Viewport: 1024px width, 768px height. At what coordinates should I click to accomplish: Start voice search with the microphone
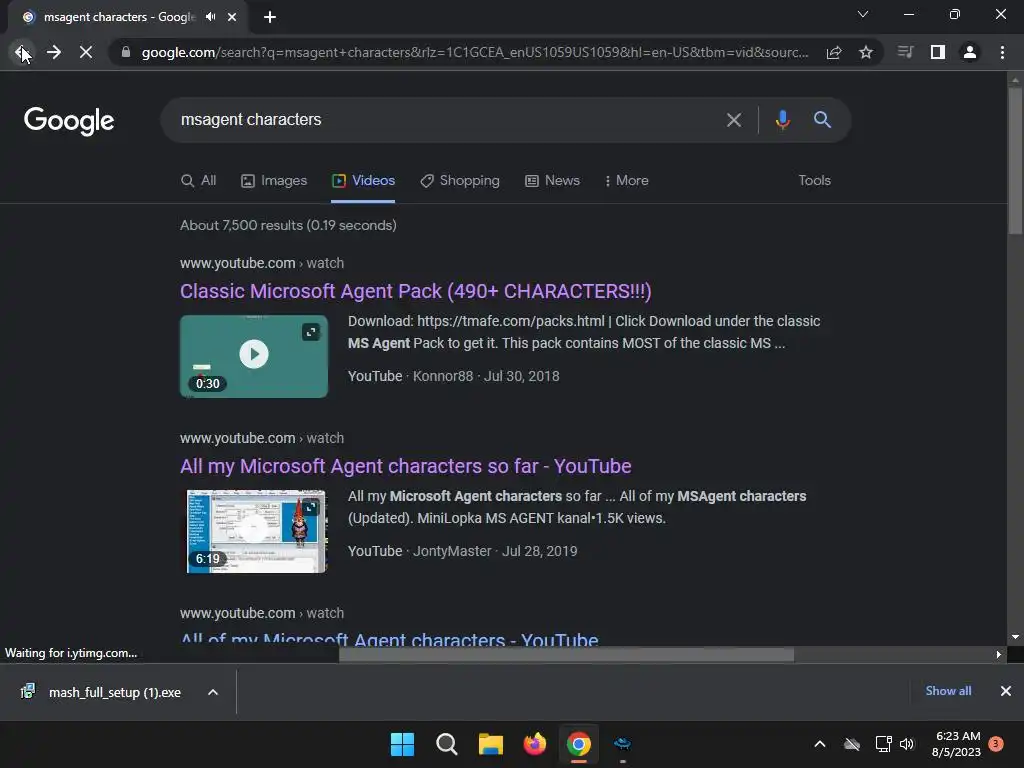782,120
